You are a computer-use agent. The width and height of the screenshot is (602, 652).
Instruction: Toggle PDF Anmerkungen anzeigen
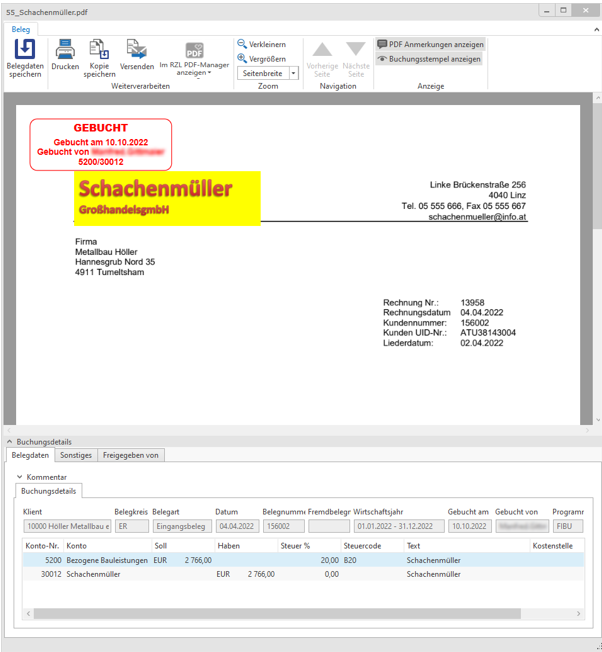click(x=430, y=44)
